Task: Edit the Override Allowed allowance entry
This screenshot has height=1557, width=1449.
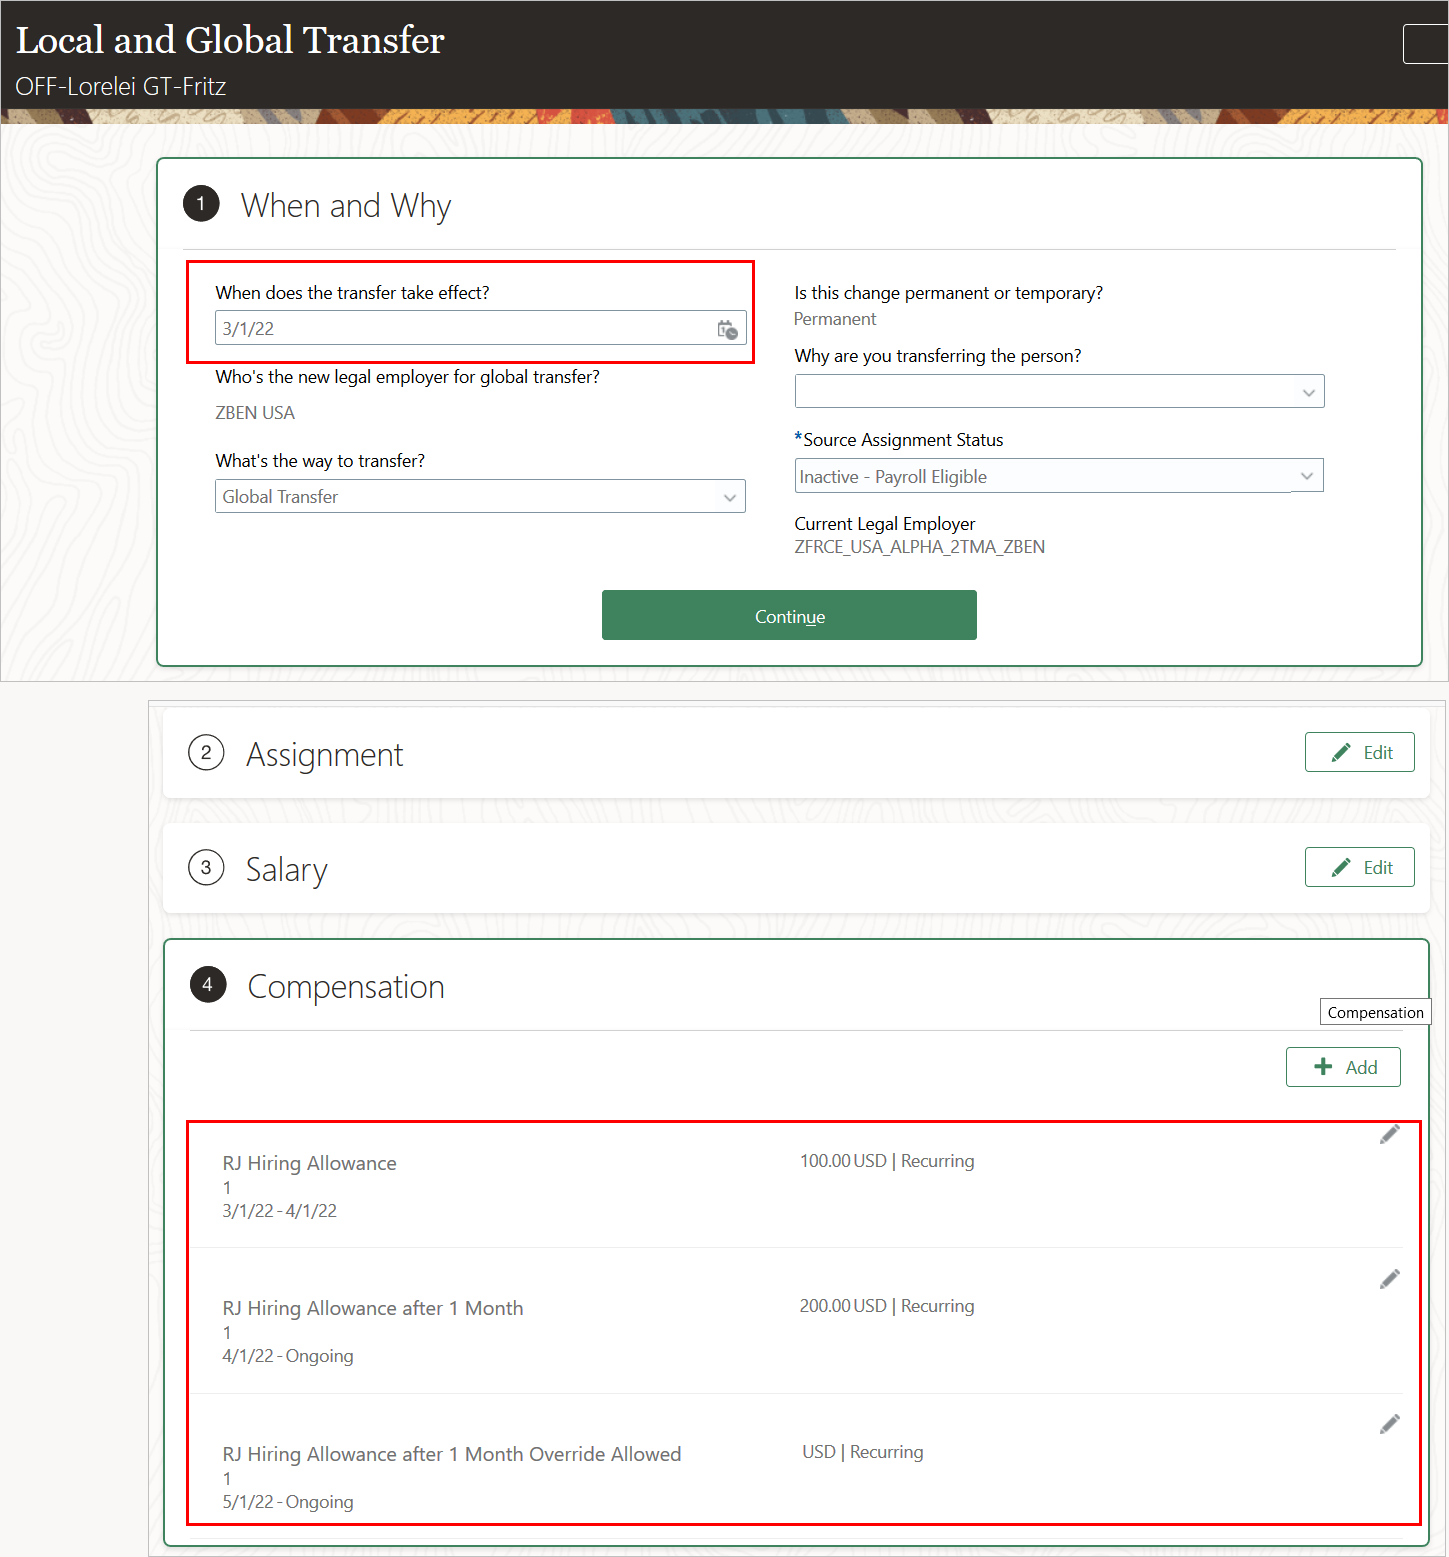Action: point(1389,1424)
